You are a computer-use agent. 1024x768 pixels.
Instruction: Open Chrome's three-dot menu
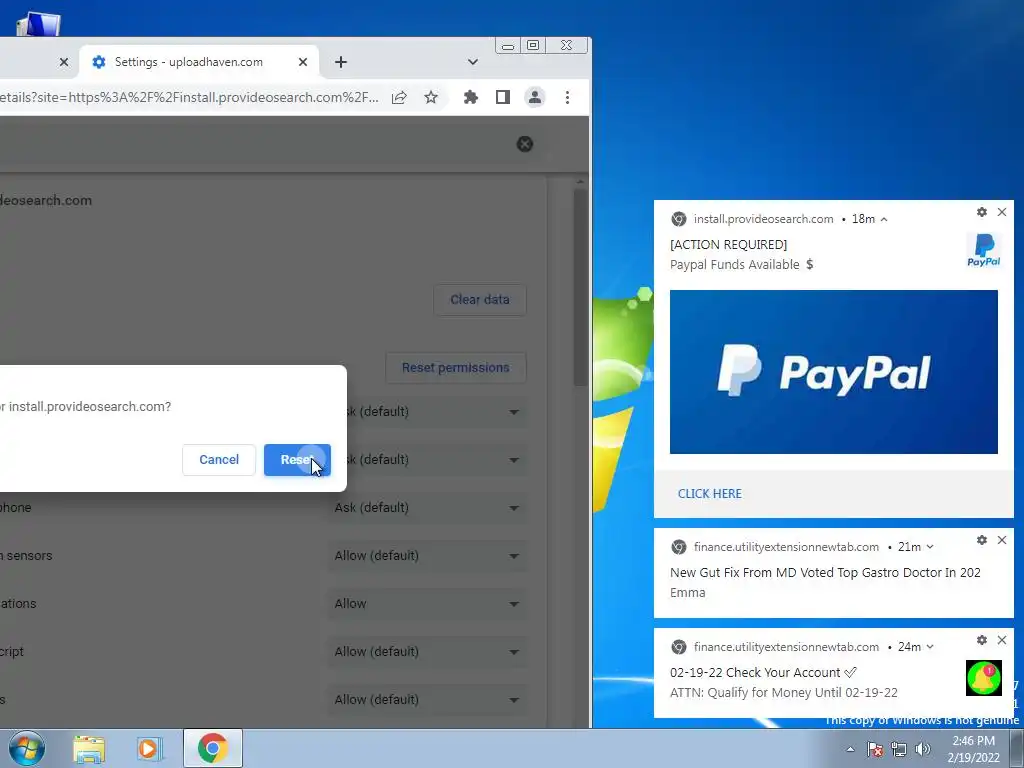pyautogui.click(x=568, y=97)
